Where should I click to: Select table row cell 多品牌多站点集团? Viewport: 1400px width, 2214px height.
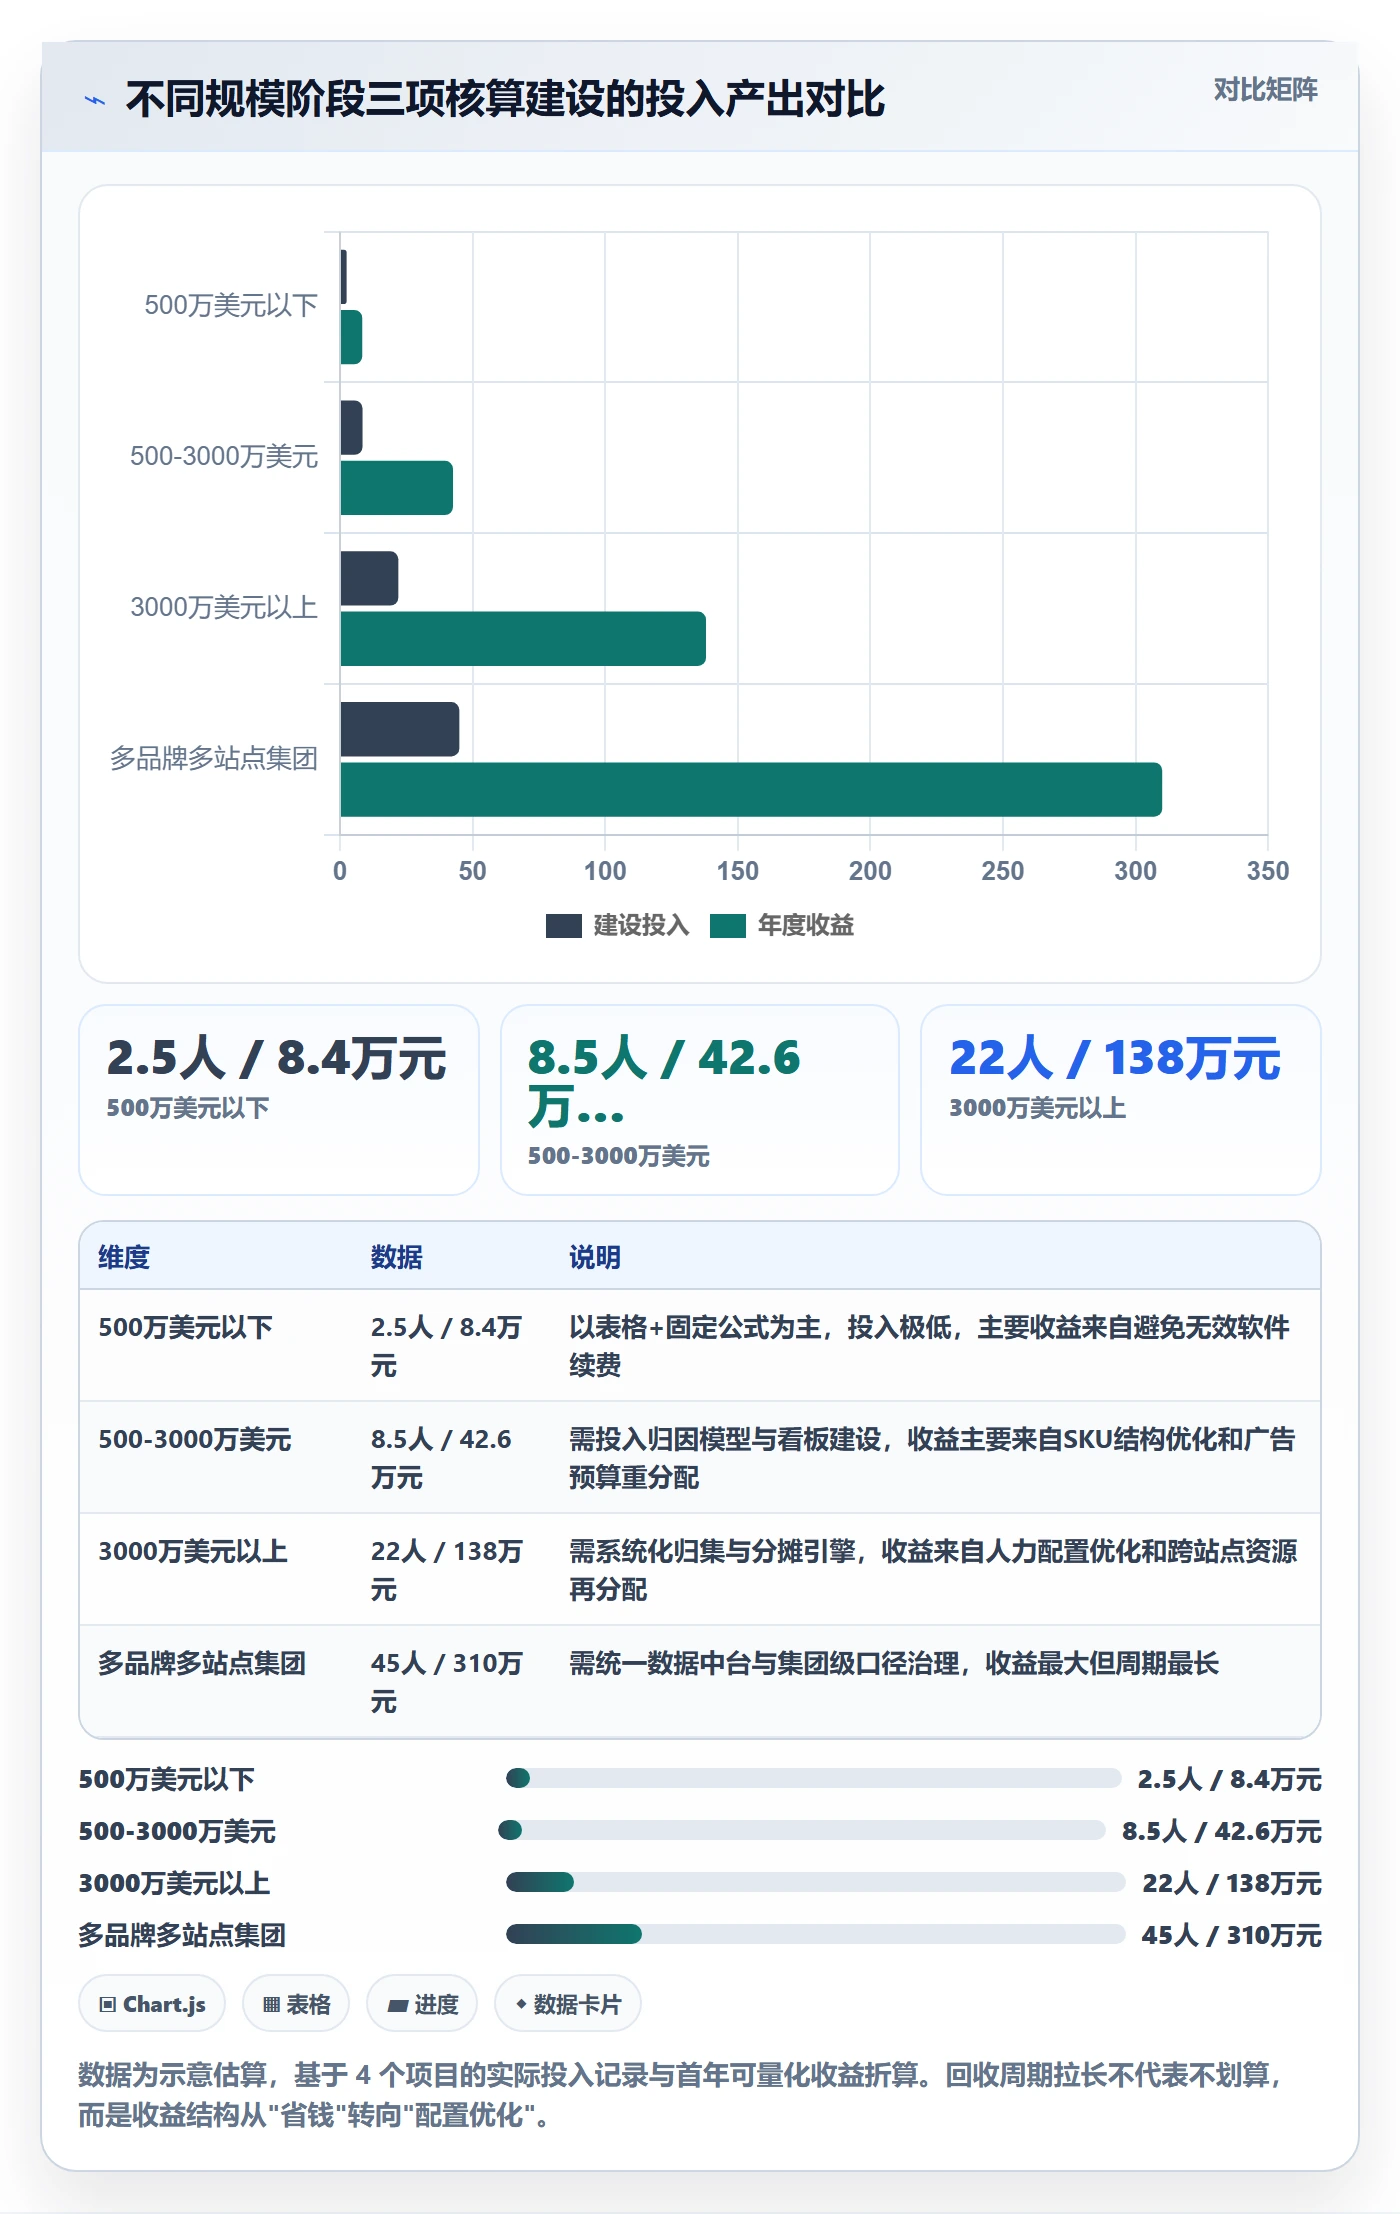(x=202, y=1663)
